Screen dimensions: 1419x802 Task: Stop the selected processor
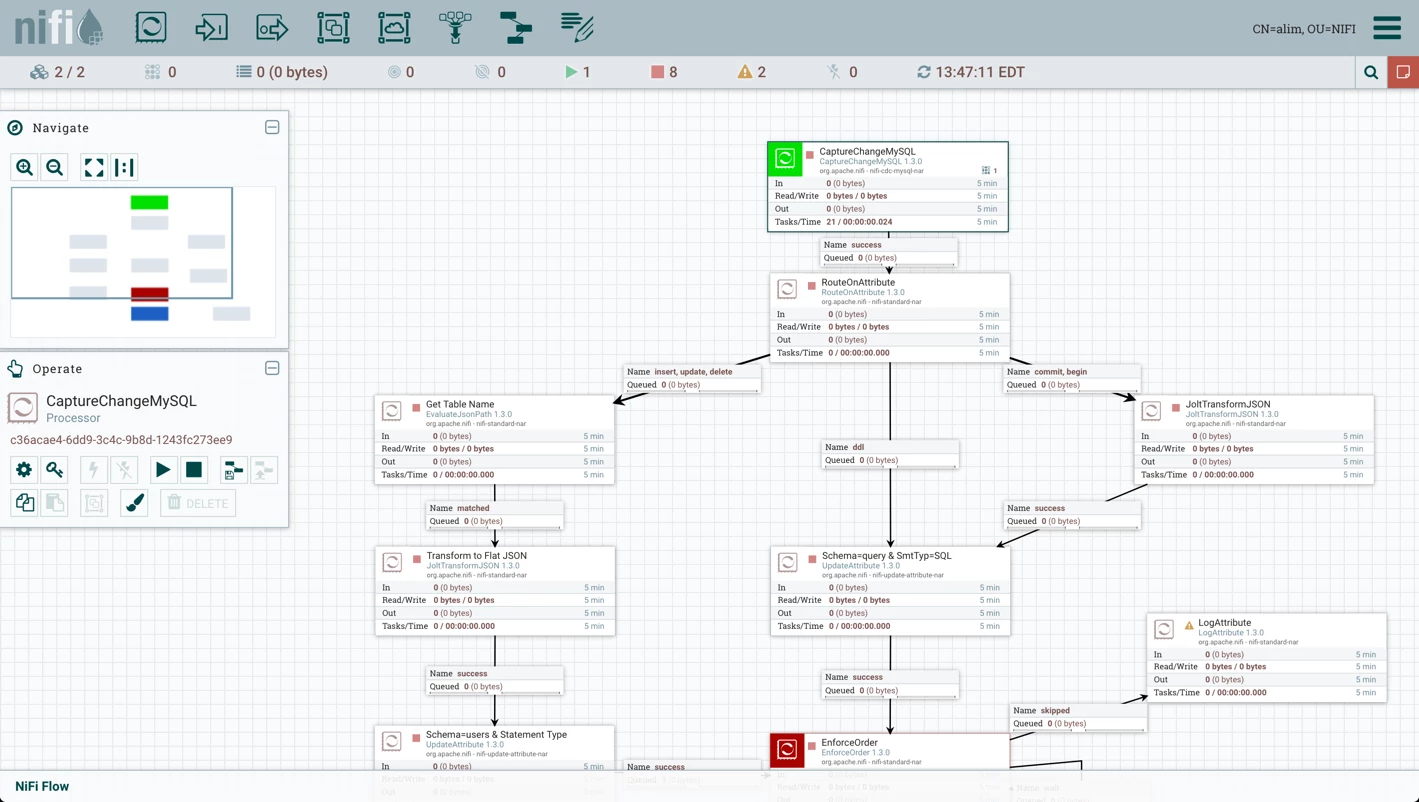coord(194,470)
